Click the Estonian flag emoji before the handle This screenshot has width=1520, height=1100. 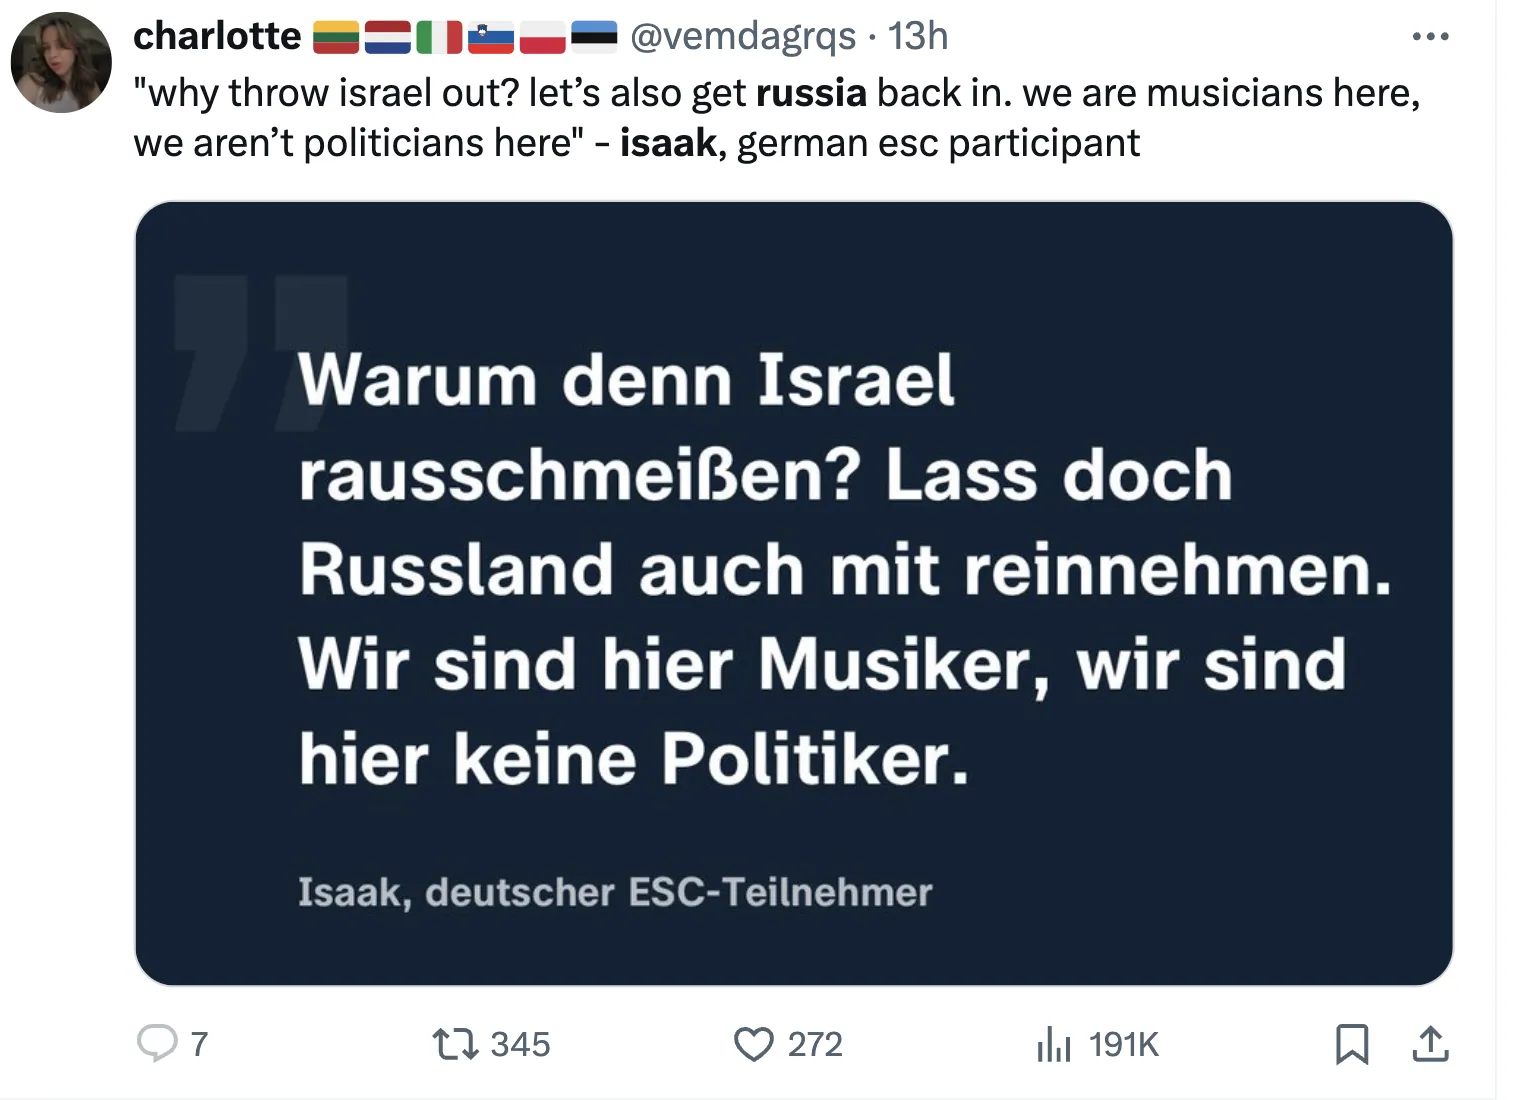(594, 37)
